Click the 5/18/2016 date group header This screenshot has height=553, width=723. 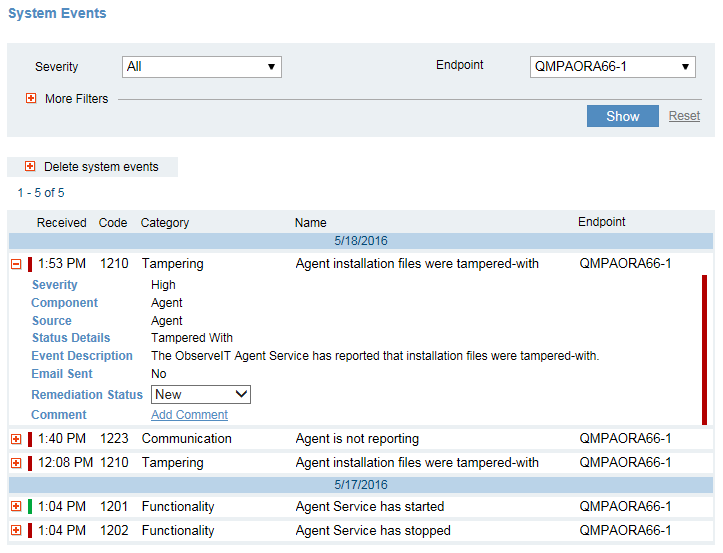(x=360, y=241)
